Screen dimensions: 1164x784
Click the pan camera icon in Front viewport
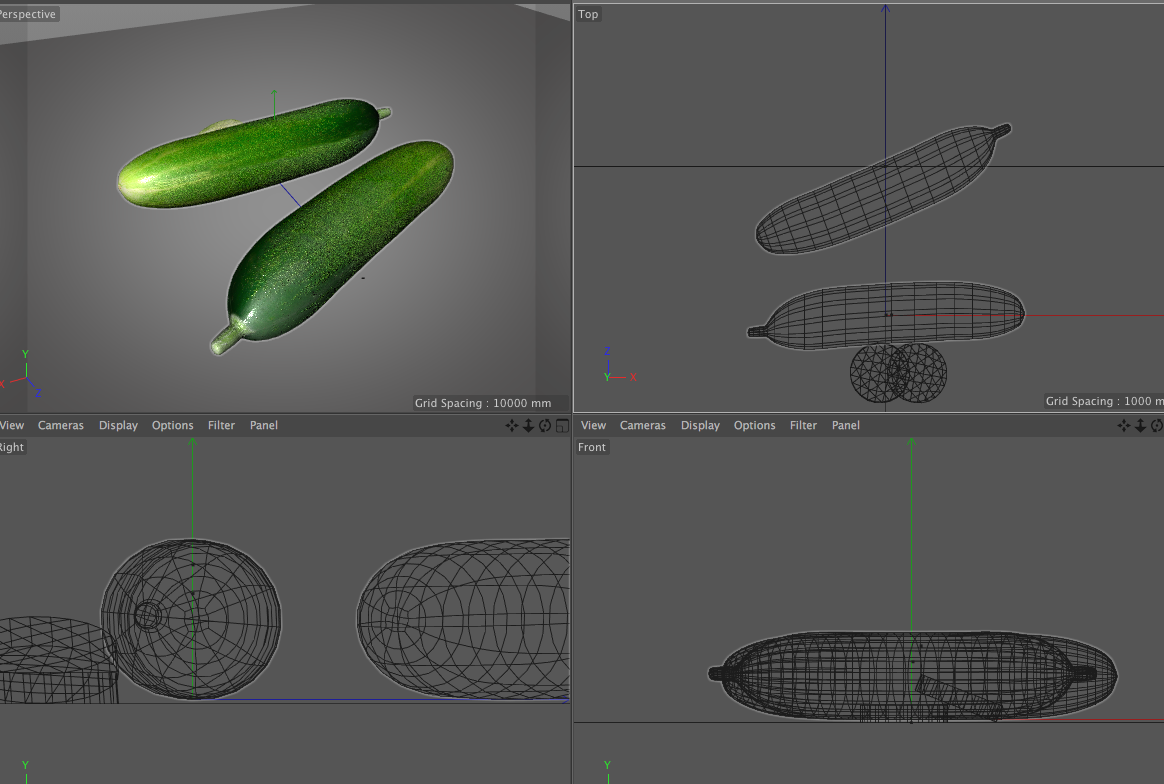pyautogui.click(x=1124, y=426)
